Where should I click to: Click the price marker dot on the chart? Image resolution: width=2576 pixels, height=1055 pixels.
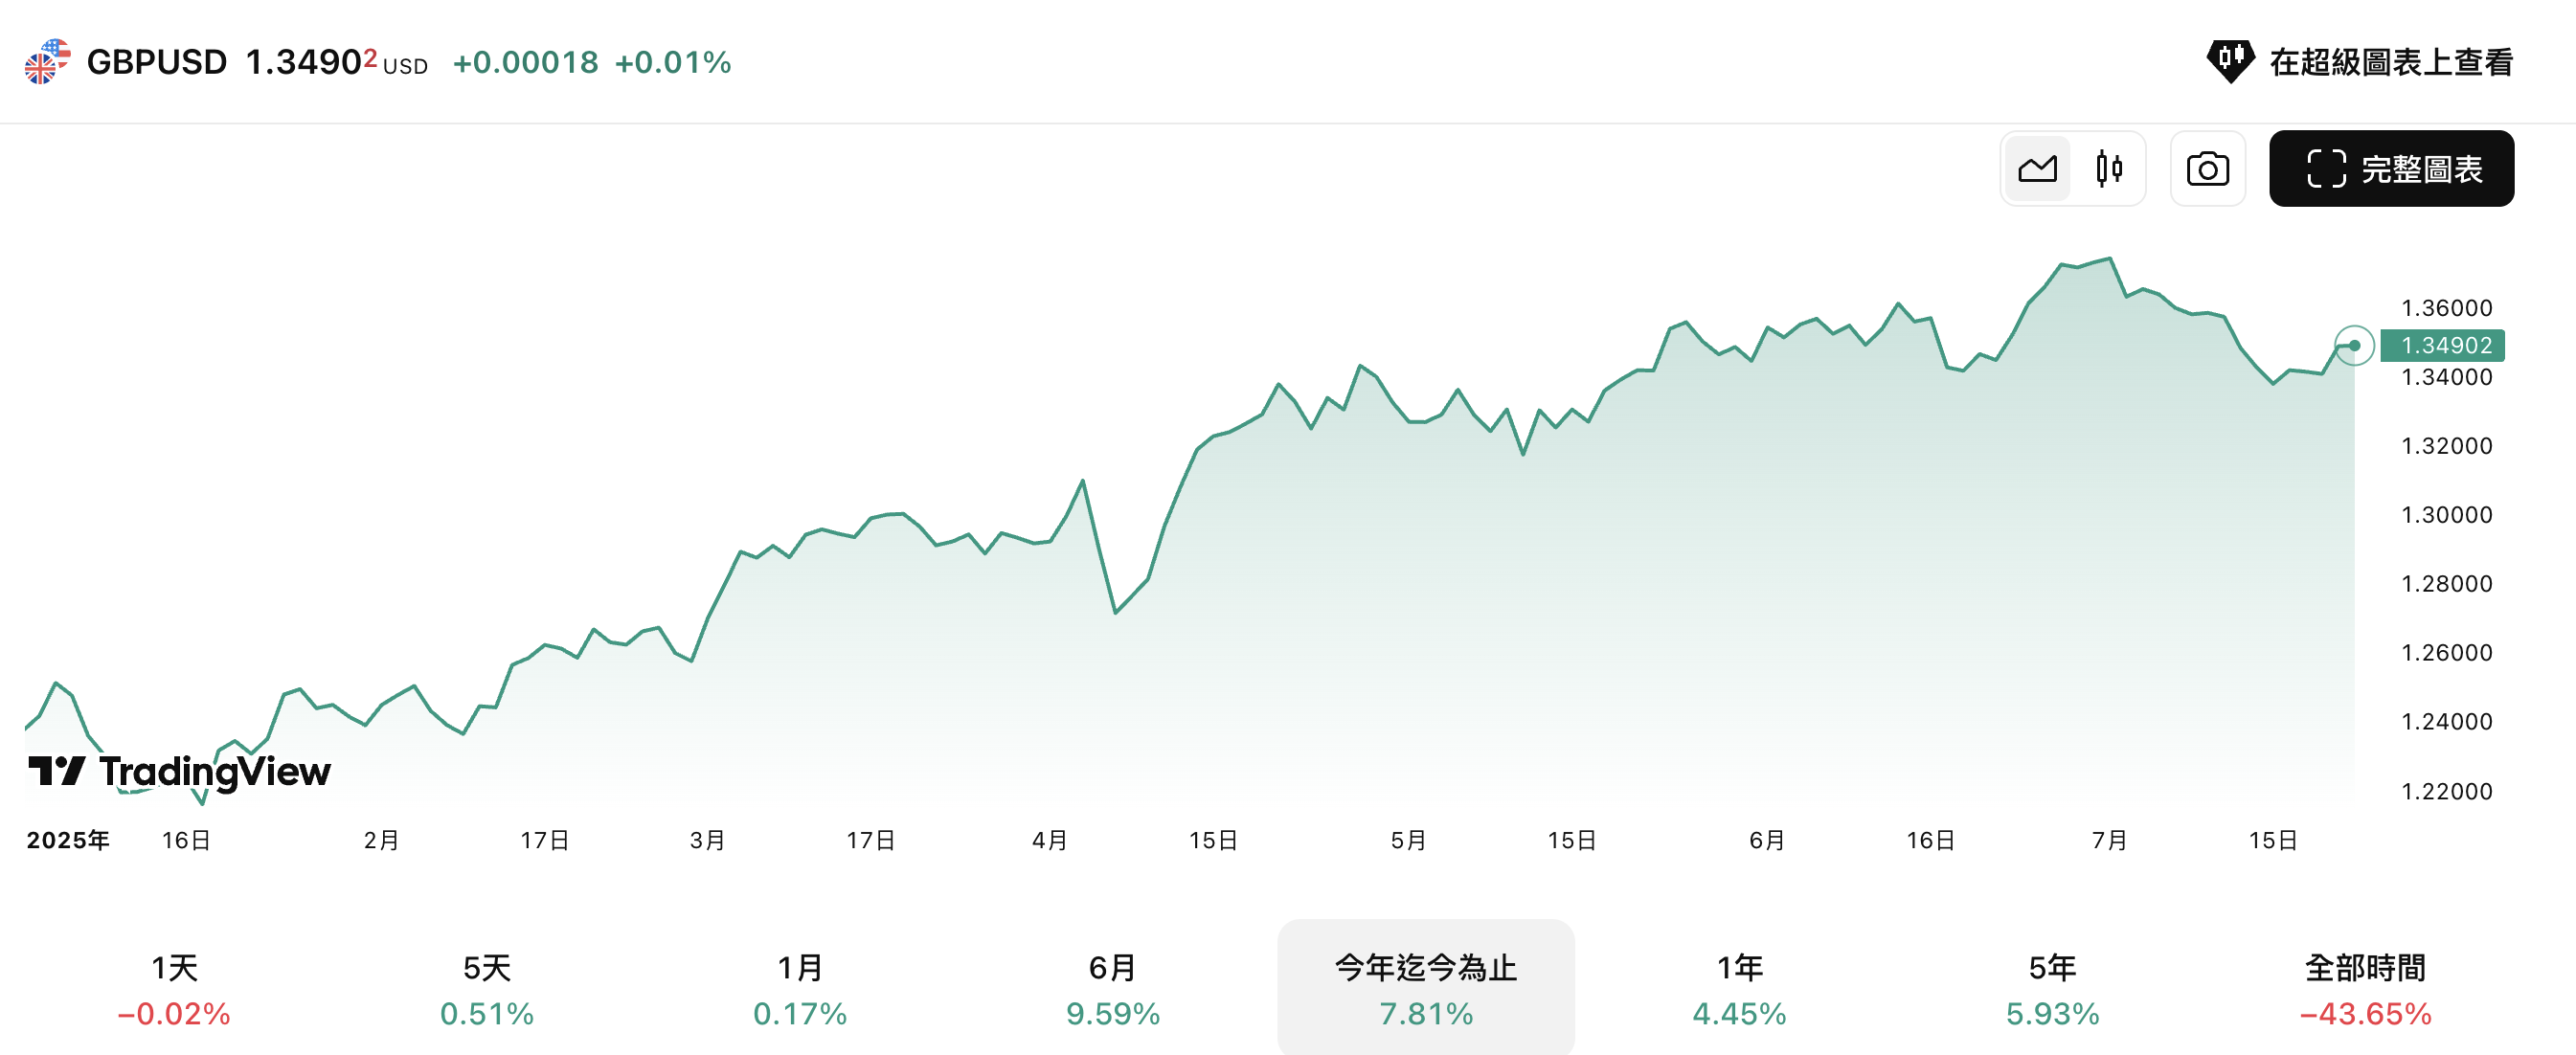click(x=2356, y=345)
